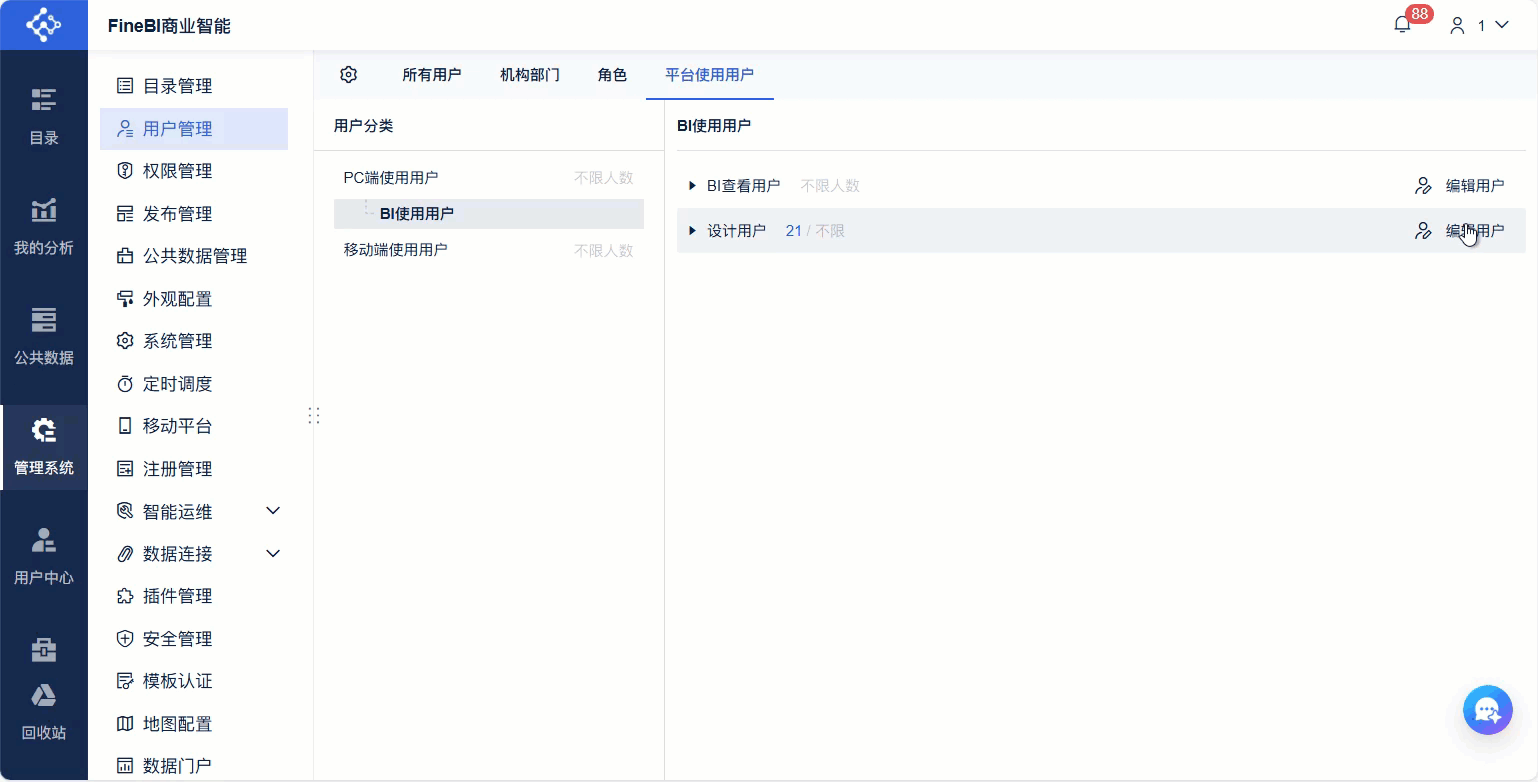The image size is (1538, 782).
Task: Open 我的分析 in the left navigation
Action: 43,227
